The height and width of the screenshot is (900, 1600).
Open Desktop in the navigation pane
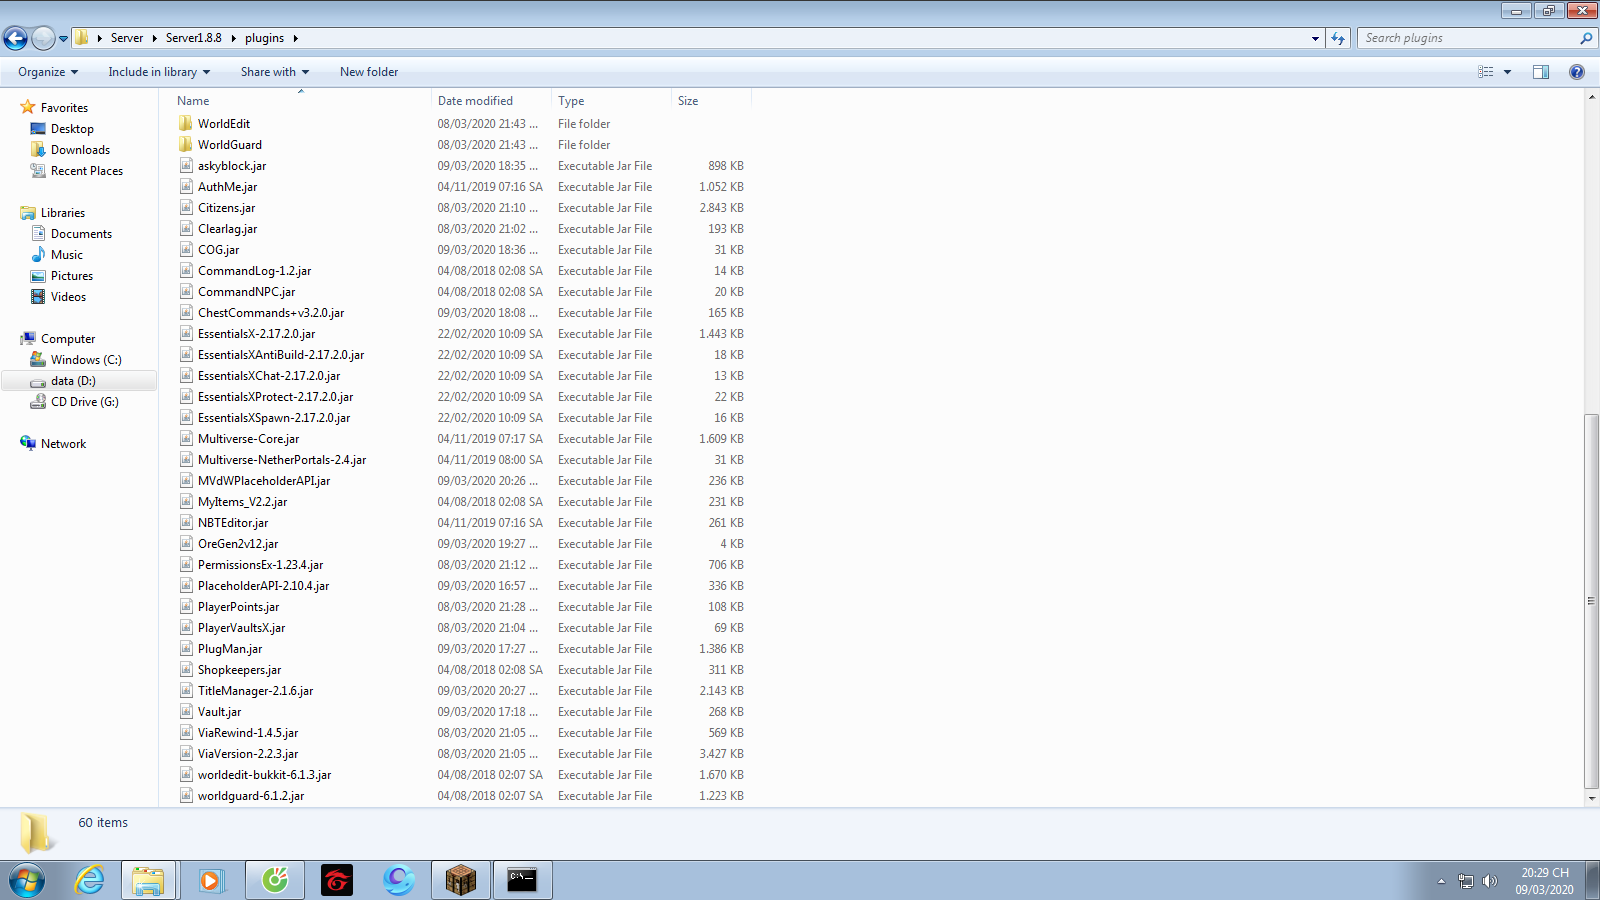(72, 129)
